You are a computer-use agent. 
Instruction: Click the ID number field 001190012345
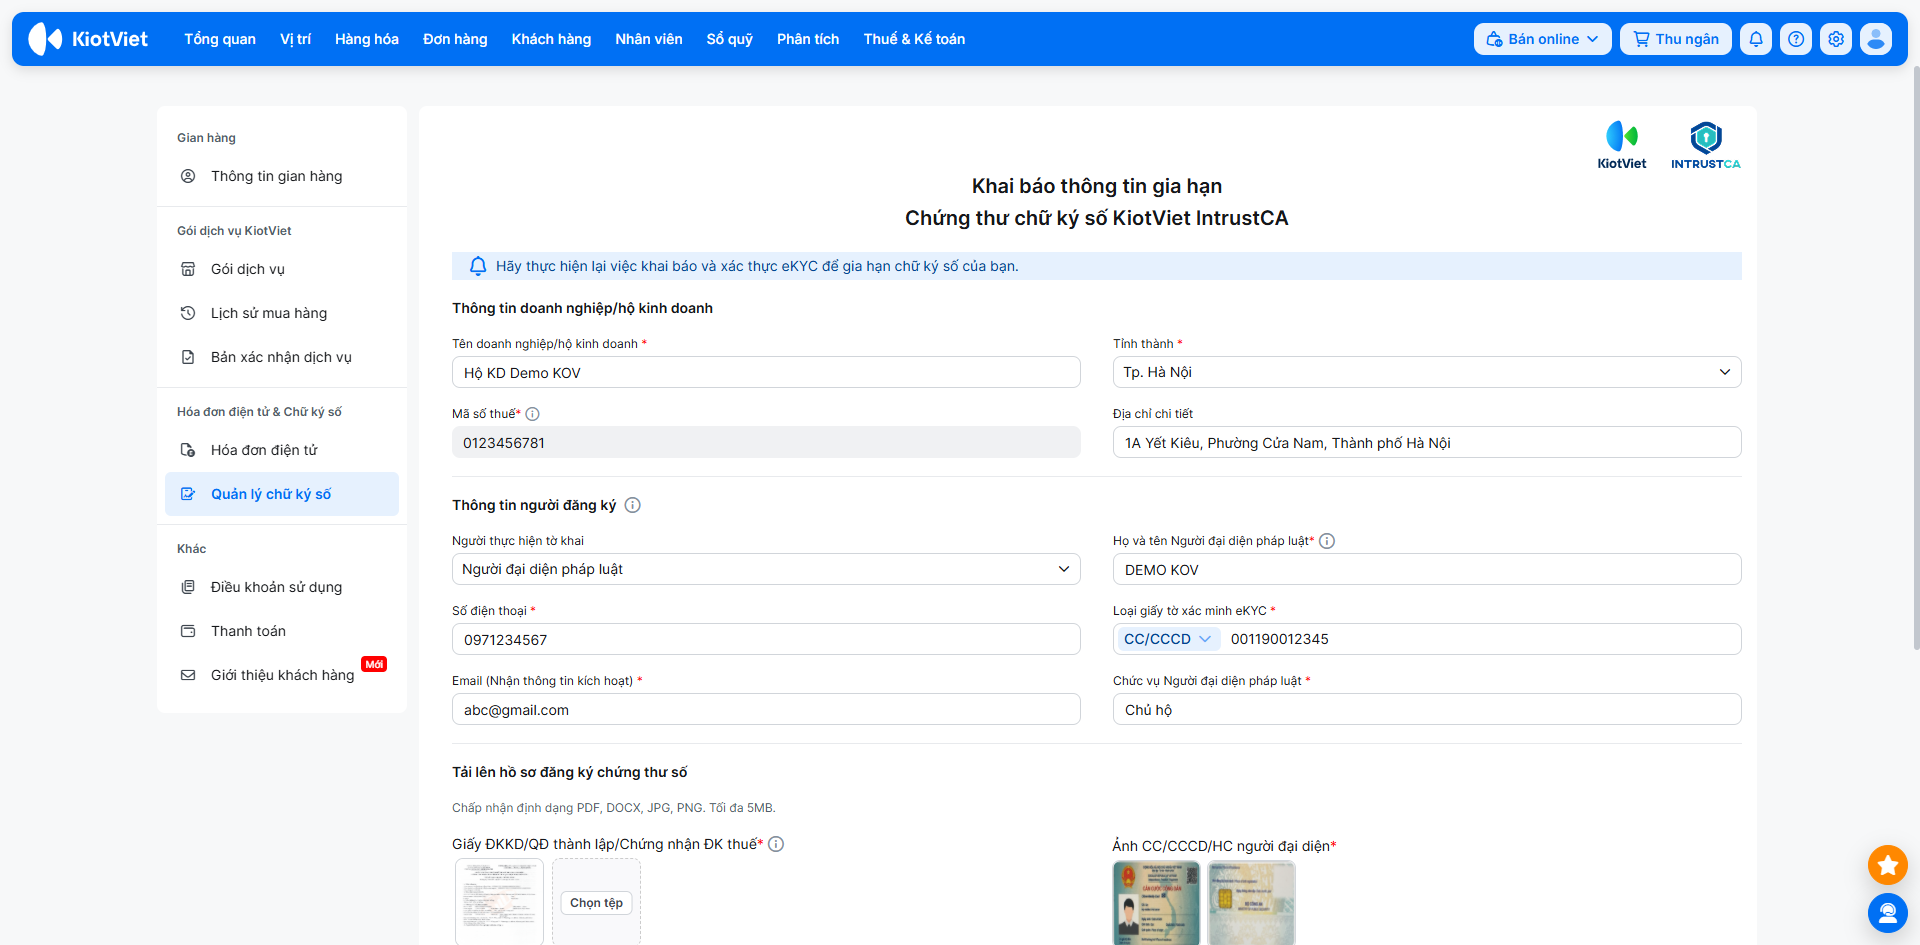(x=1483, y=639)
